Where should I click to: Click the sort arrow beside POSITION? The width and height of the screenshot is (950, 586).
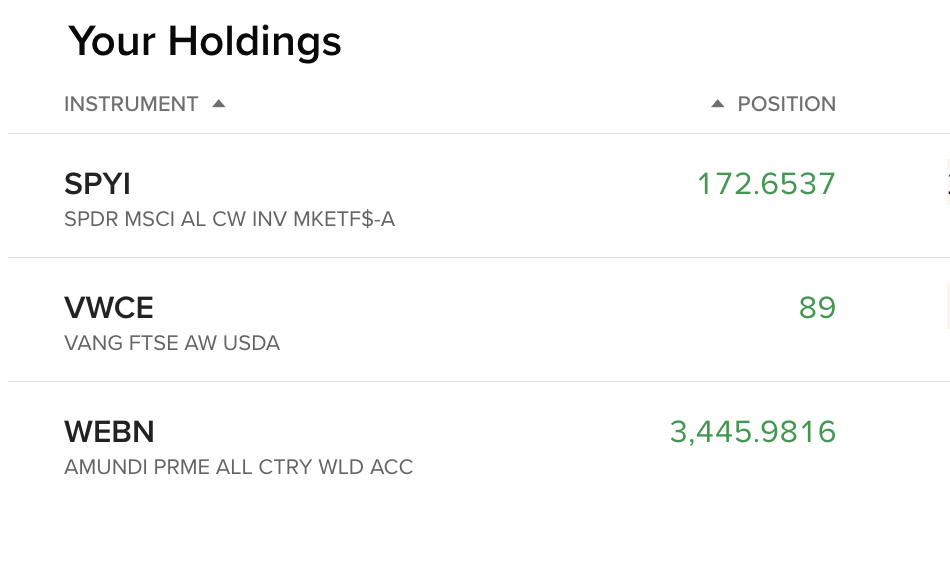[717, 104]
